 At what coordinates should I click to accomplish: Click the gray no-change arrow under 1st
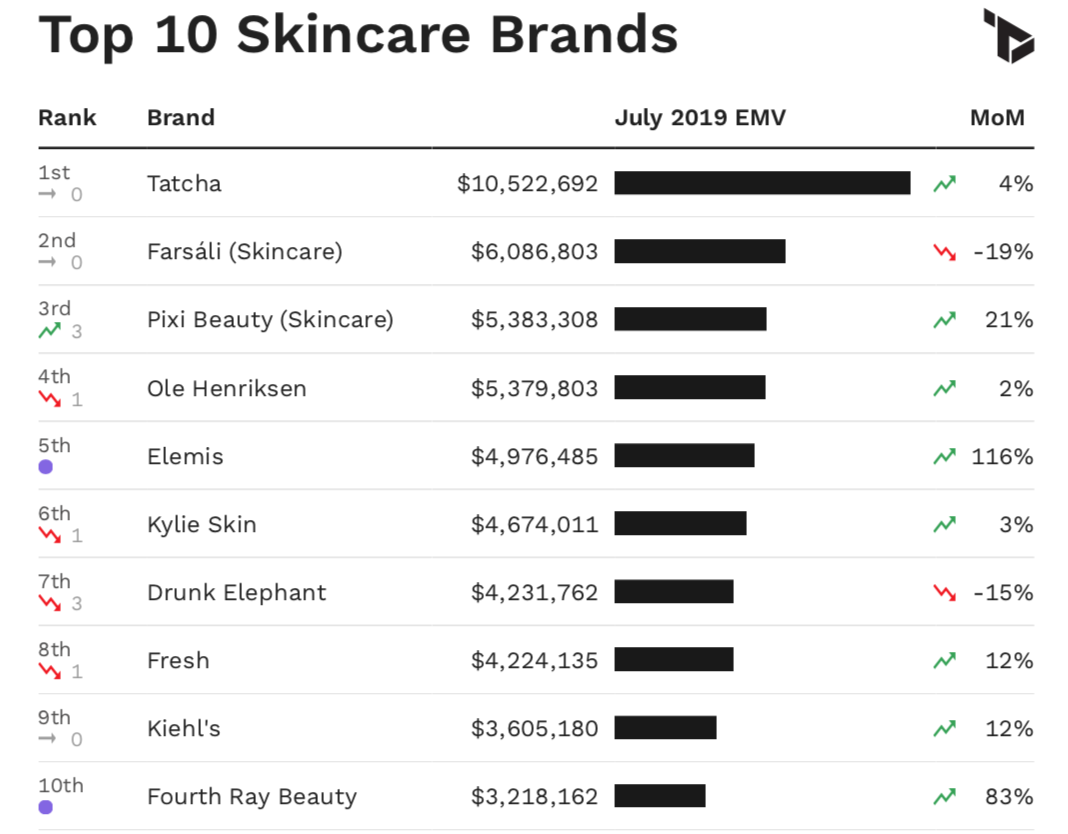point(48,194)
